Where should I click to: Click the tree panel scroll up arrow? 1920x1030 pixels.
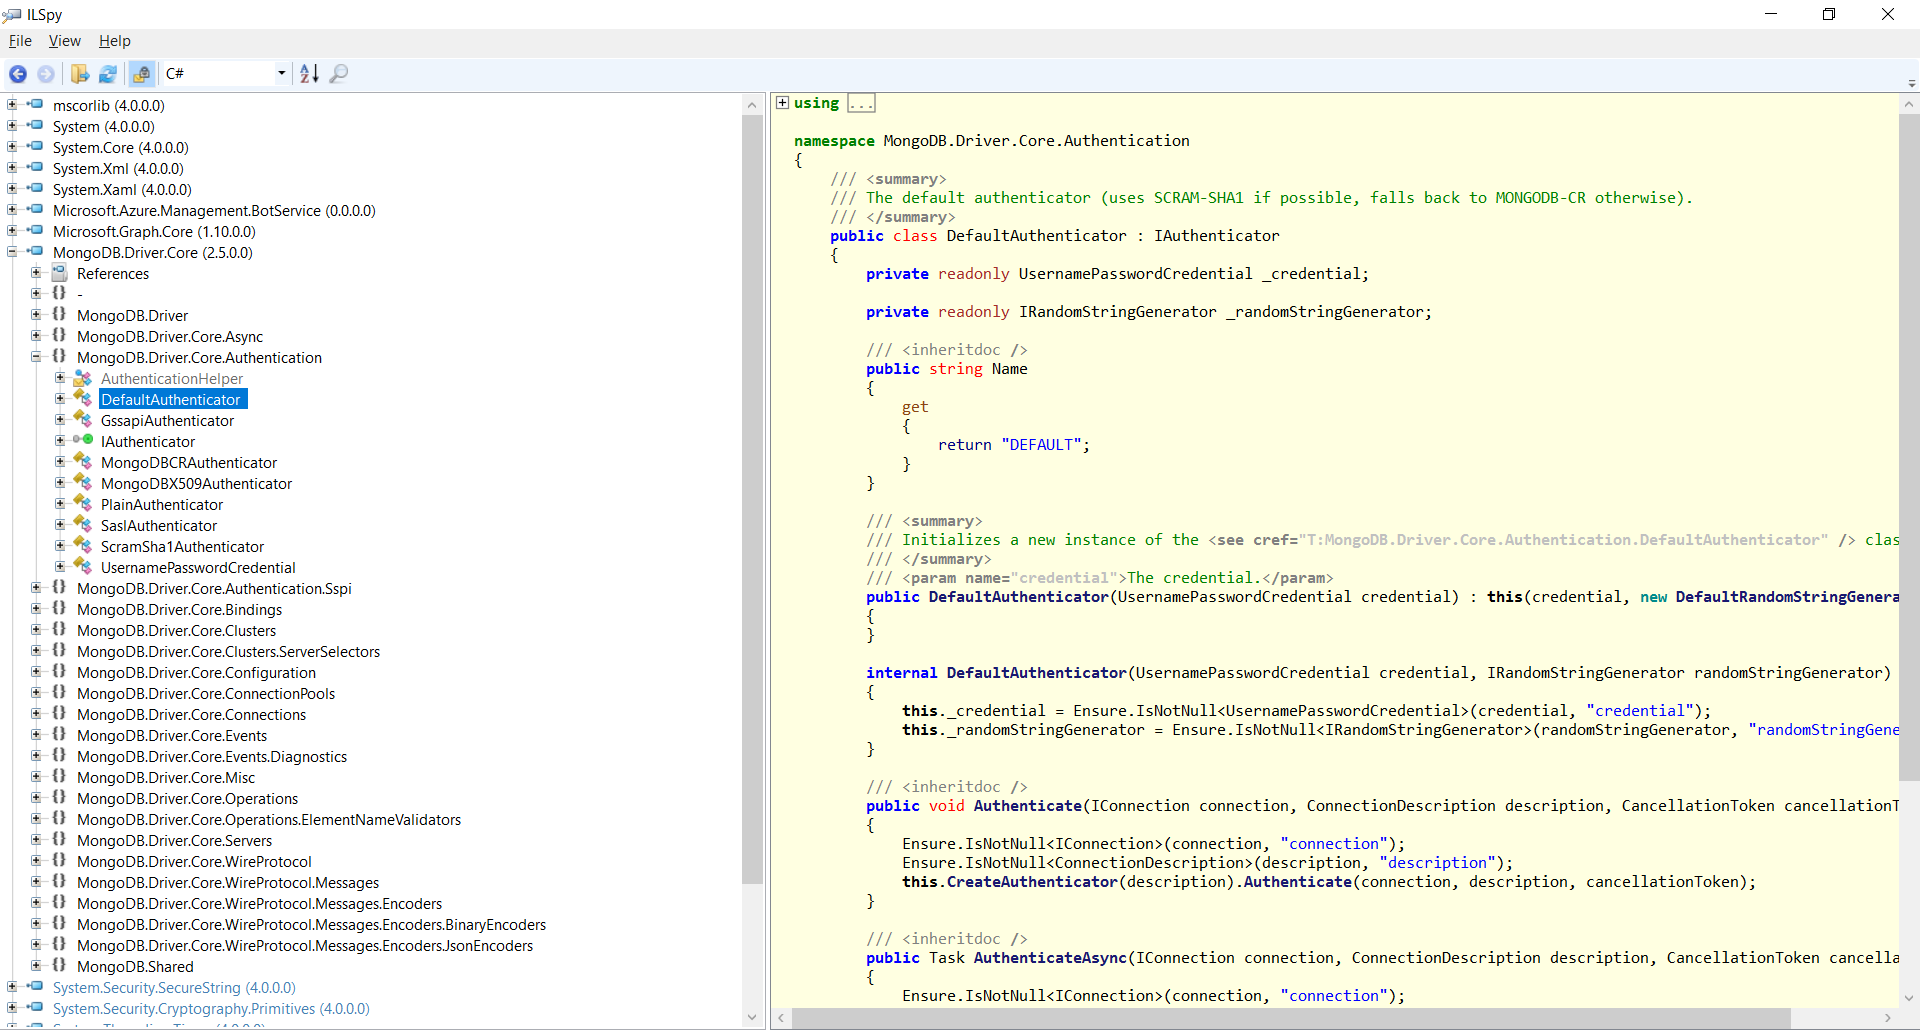pyautogui.click(x=752, y=104)
